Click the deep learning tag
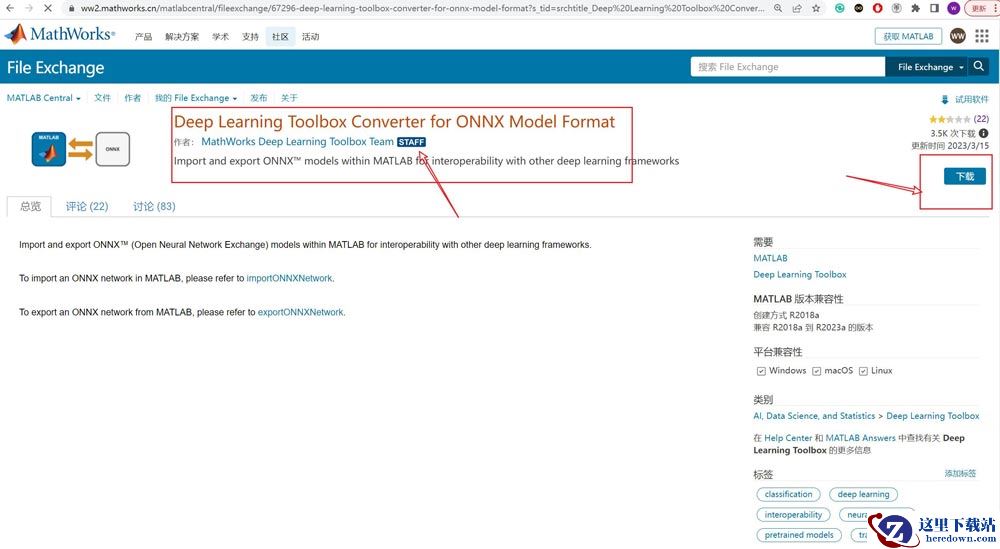1000x549 pixels. (x=863, y=494)
